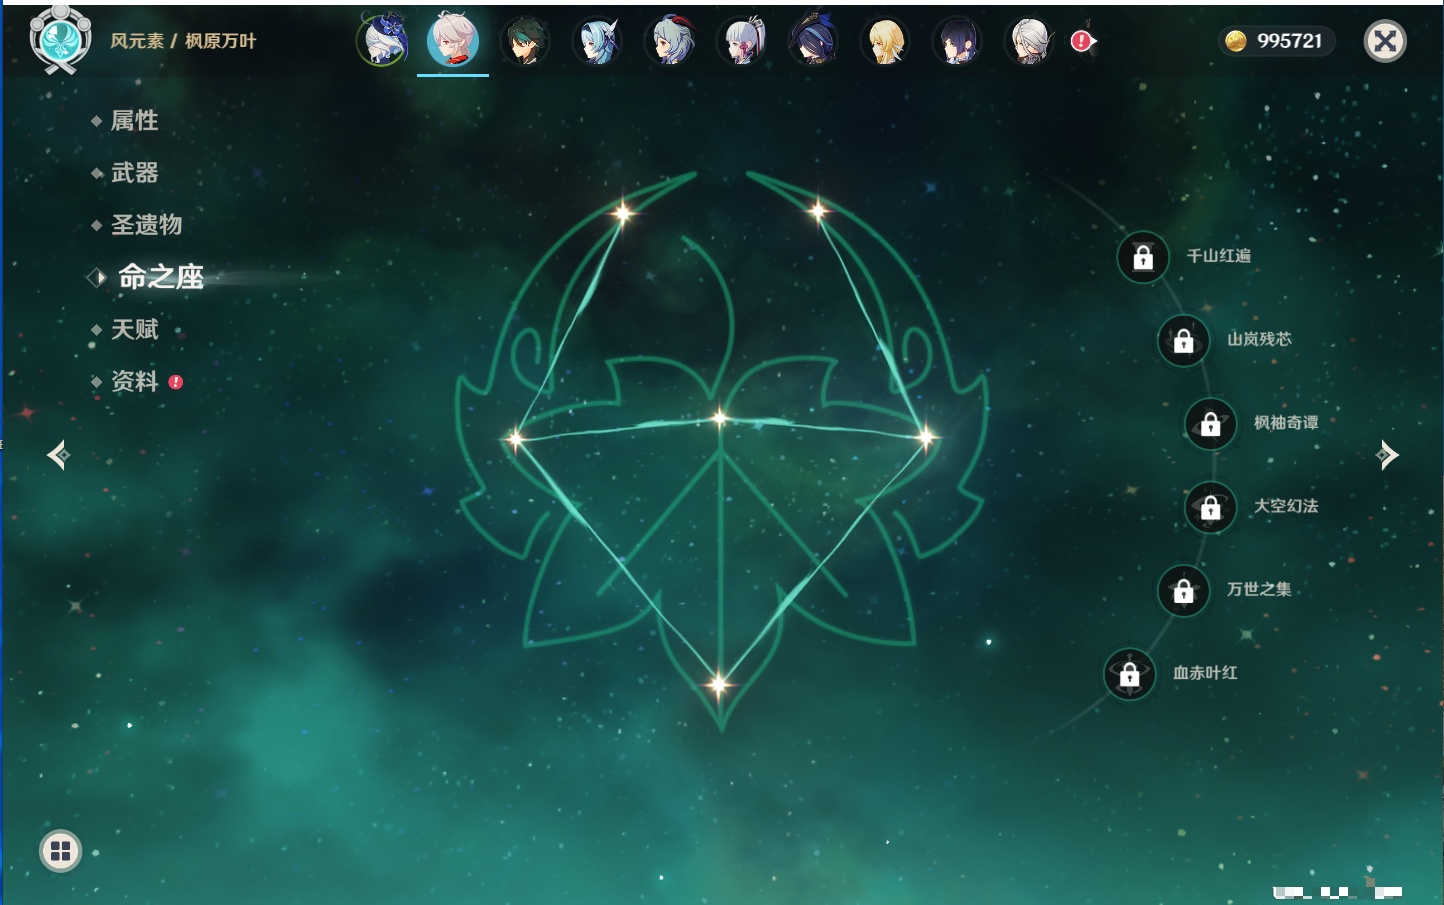
Task: Switch to the light-blue-haired character portrait
Action: [x=597, y=41]
